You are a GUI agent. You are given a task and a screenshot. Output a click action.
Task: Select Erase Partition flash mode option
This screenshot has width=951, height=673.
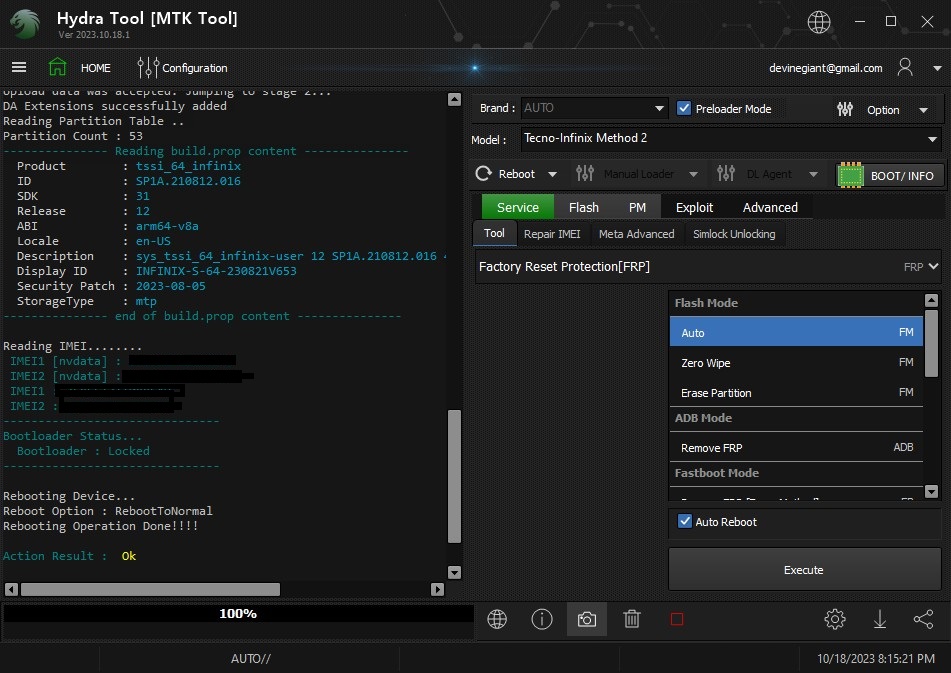click(x=796, y=392)
